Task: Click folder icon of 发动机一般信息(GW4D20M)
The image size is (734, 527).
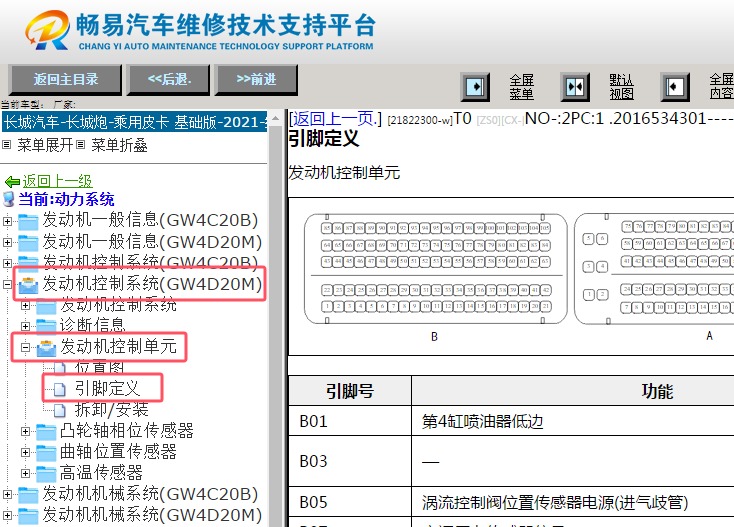Action: click(x=28, y=243)
